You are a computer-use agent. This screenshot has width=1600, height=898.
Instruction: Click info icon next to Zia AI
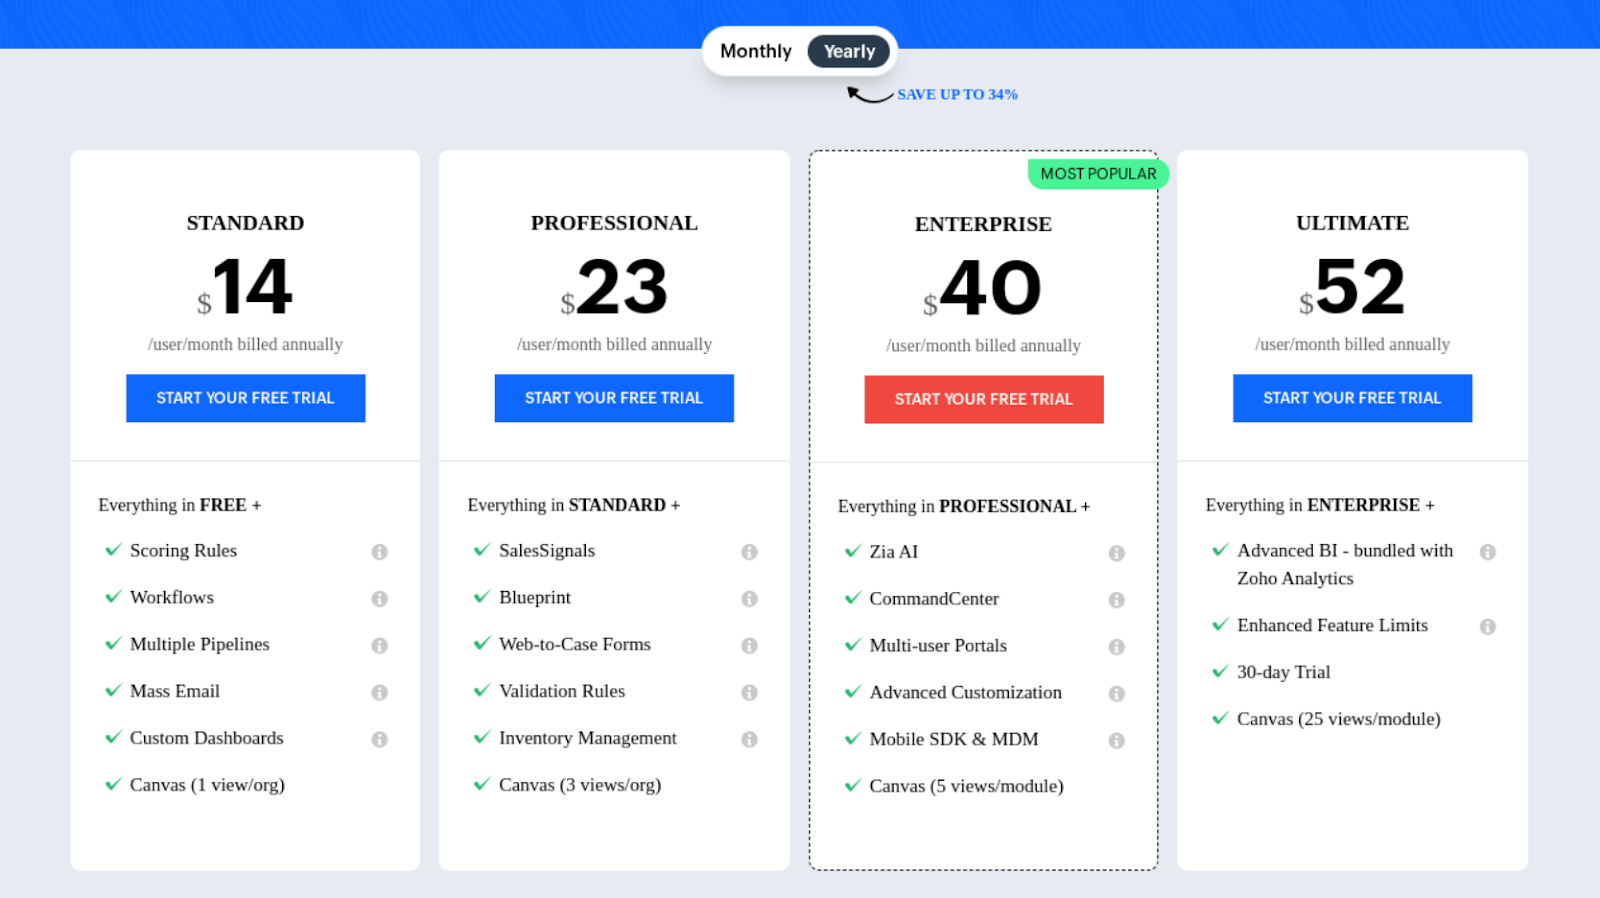[1116, 553]
